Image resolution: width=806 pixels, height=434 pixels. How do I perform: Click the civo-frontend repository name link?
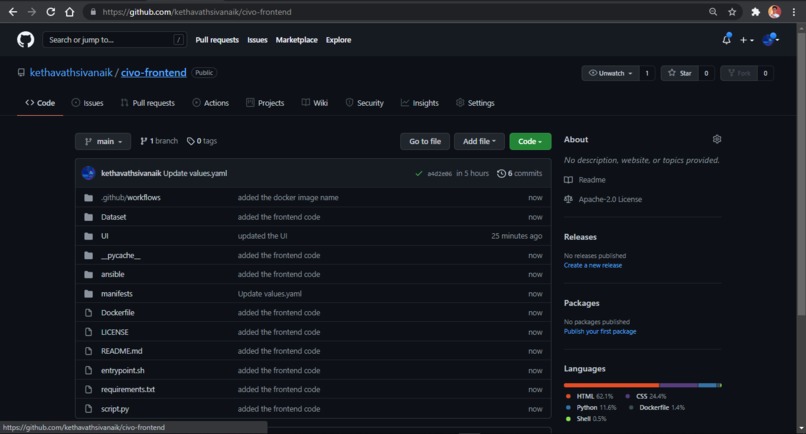(x=154, y=73)
